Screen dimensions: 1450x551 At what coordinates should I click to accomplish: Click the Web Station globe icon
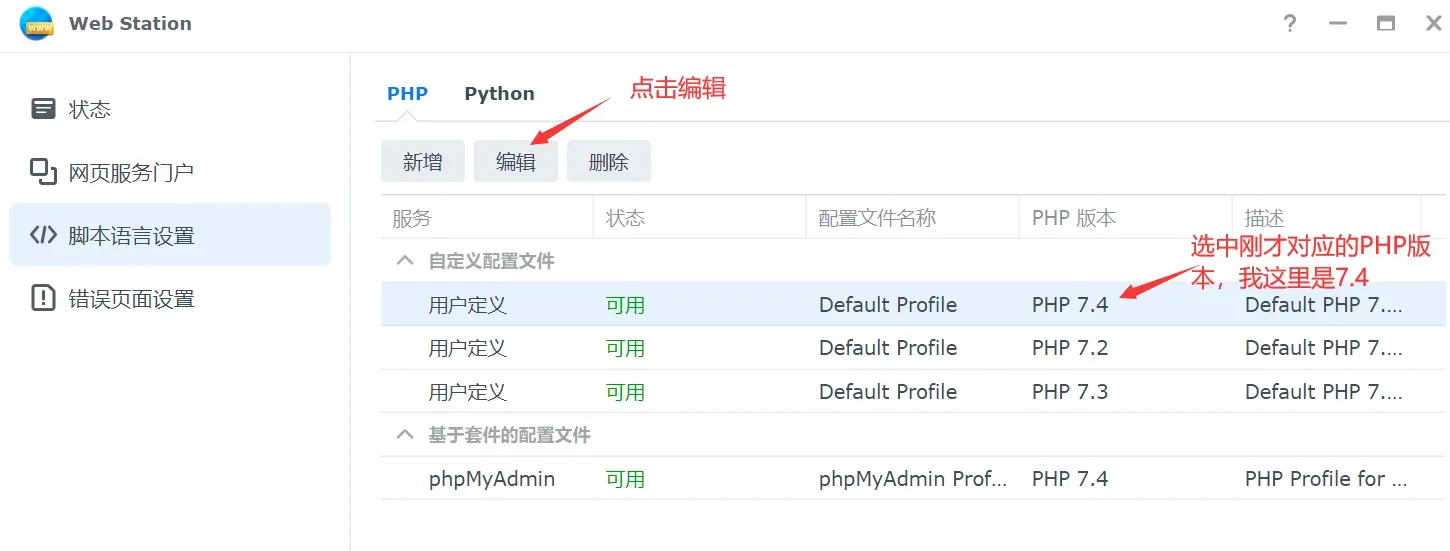(x=36, y=24)
